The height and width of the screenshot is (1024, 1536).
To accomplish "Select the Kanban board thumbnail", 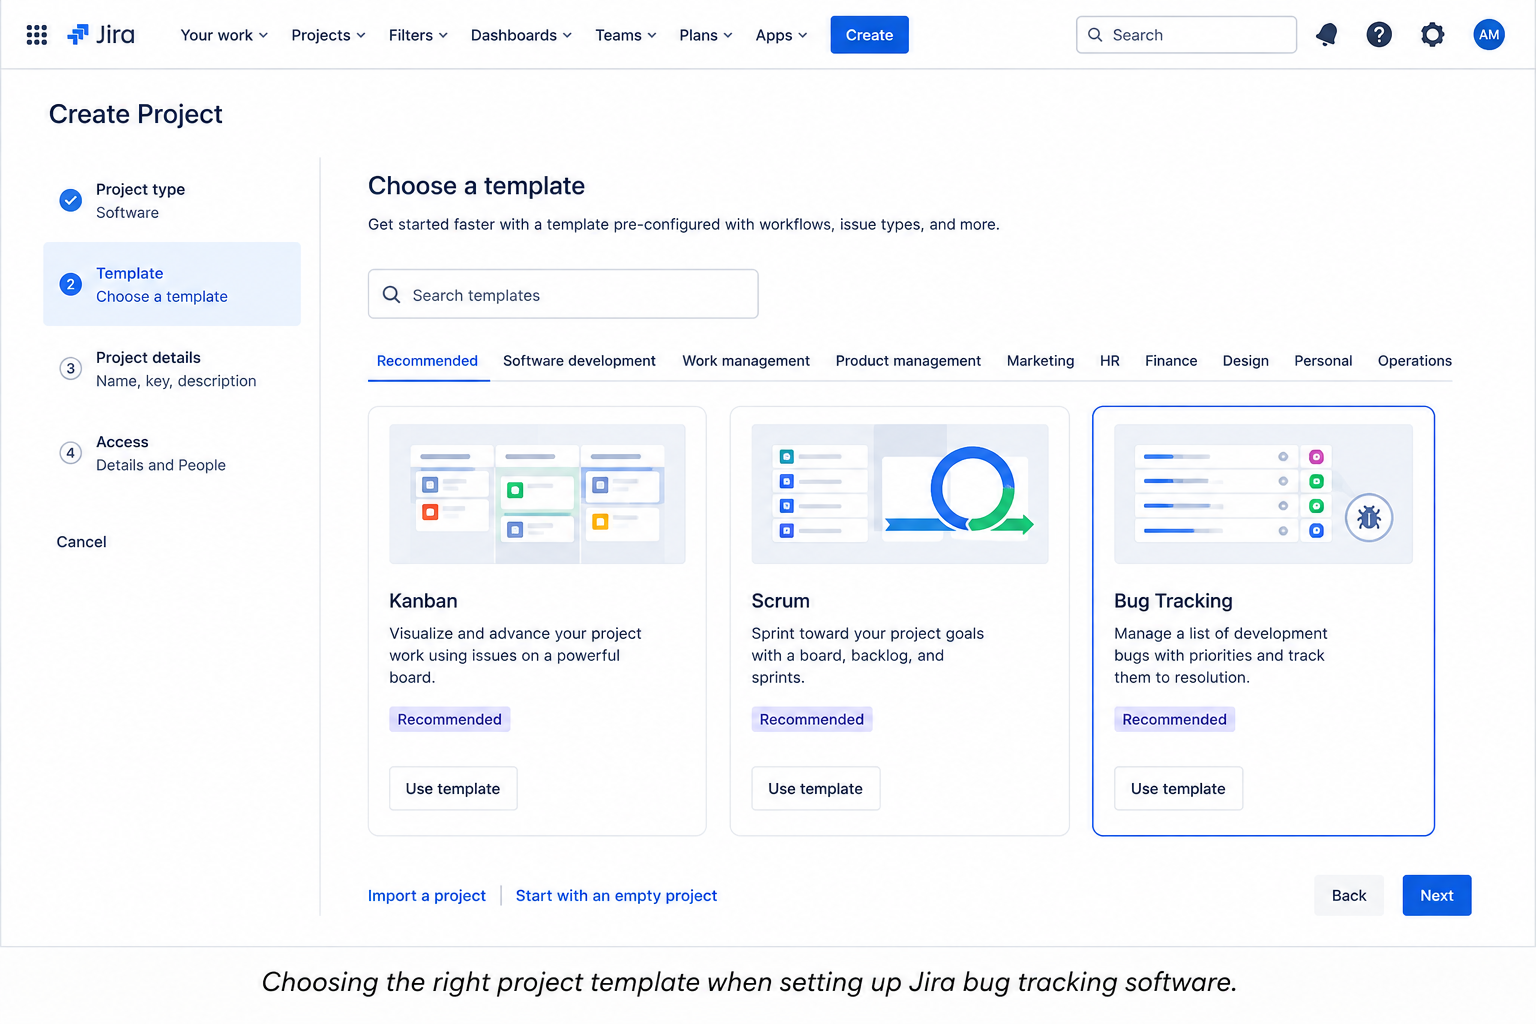I will (x=537, y=494).
